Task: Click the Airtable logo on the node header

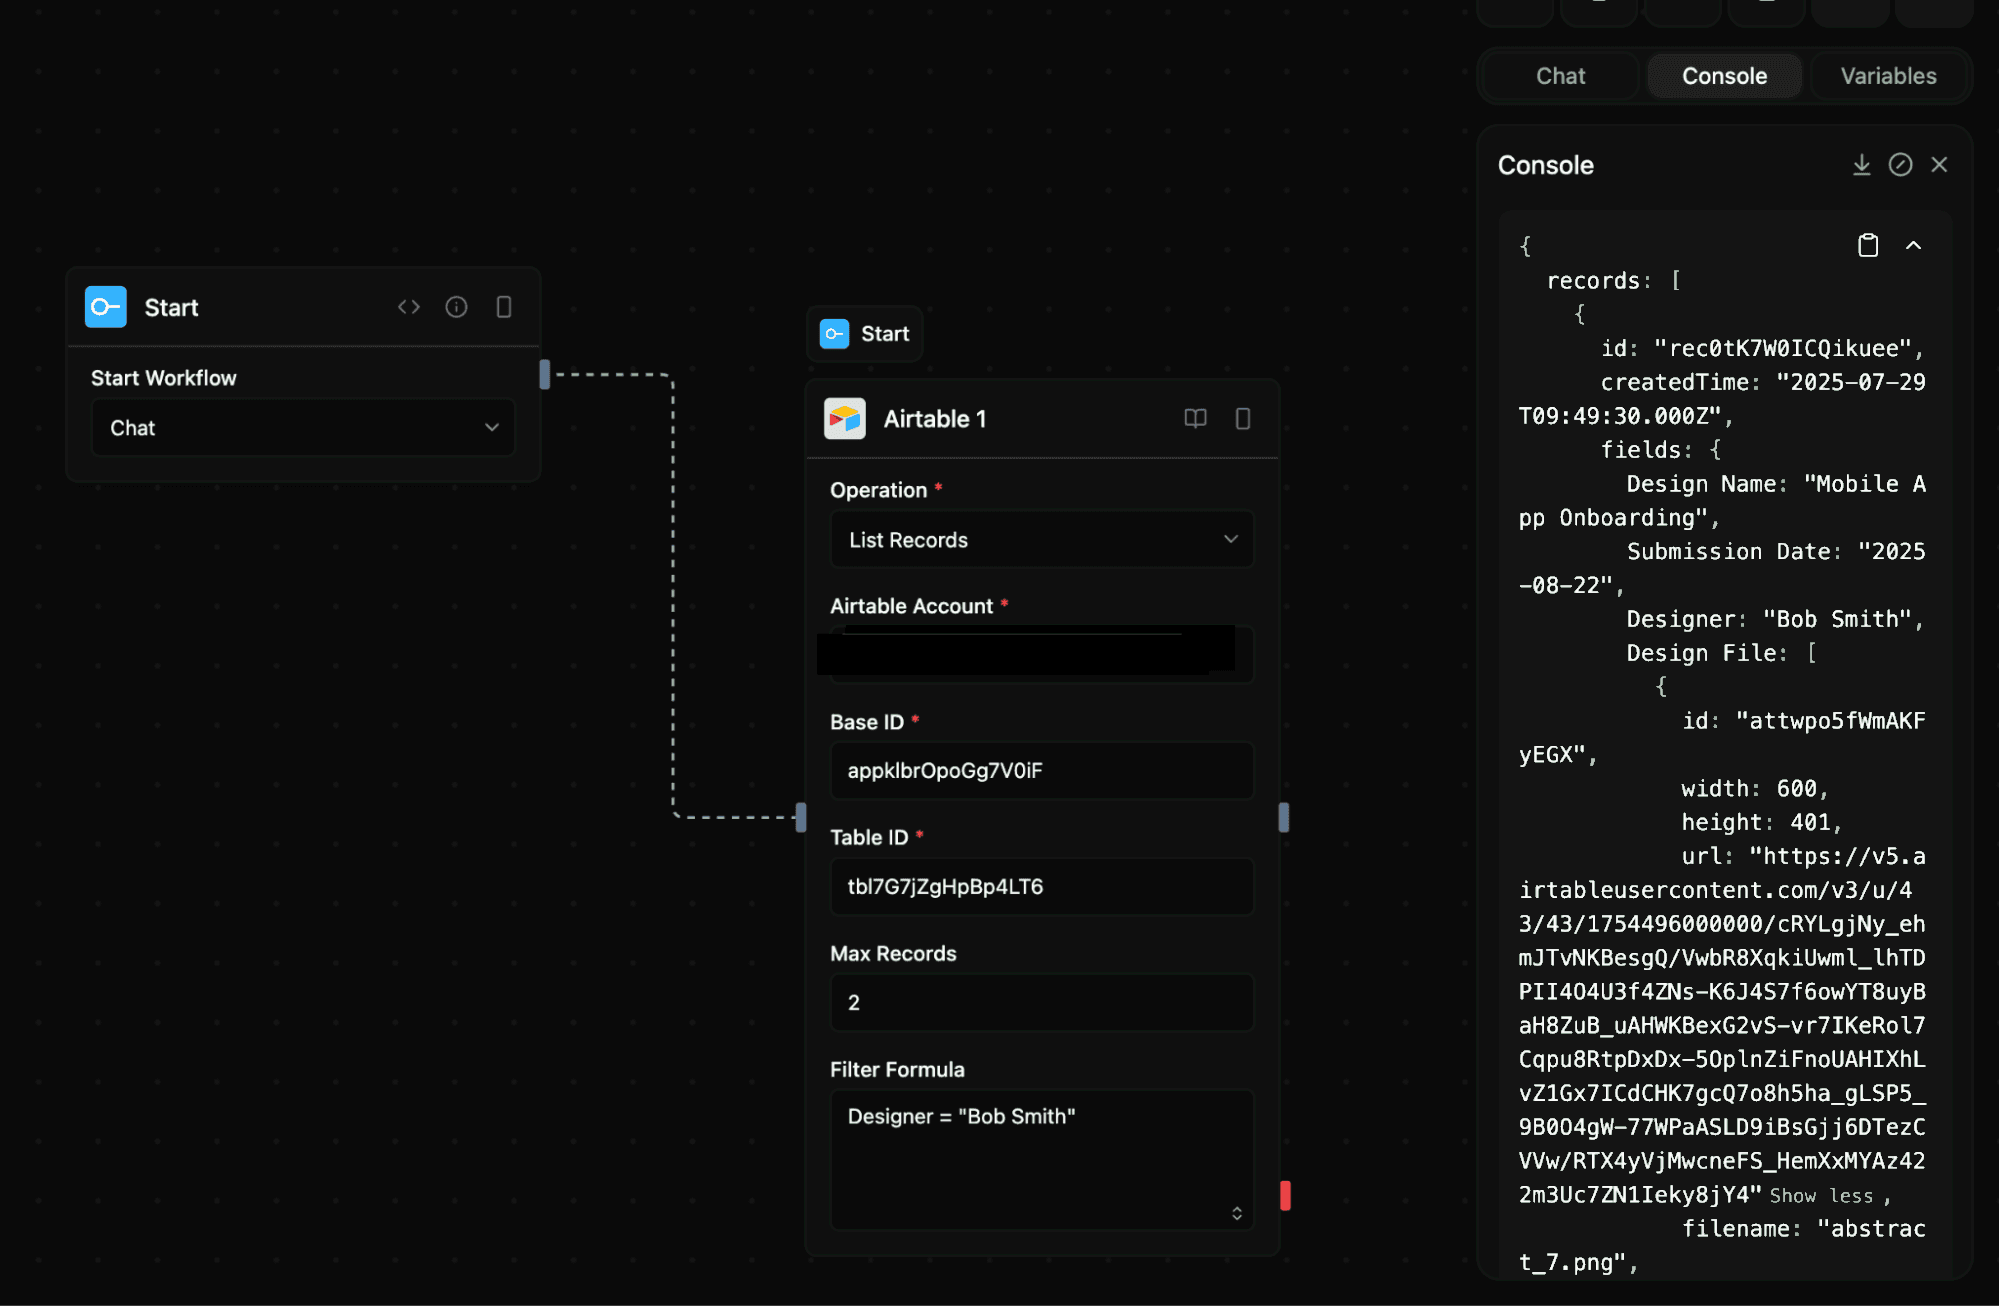Action: click(843, 419)
